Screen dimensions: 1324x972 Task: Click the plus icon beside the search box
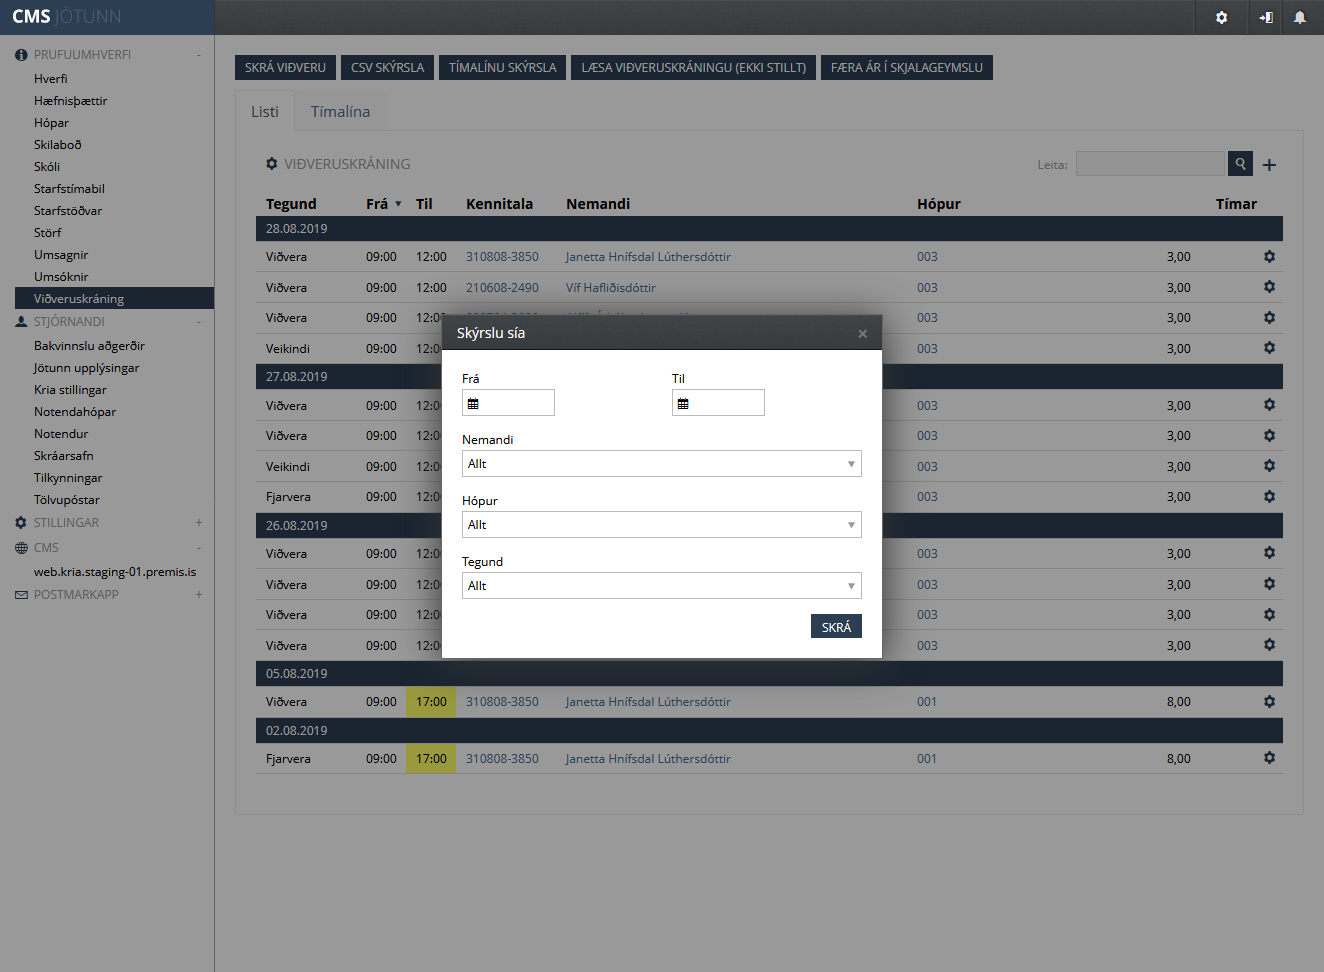click(x=1269, y=165)
